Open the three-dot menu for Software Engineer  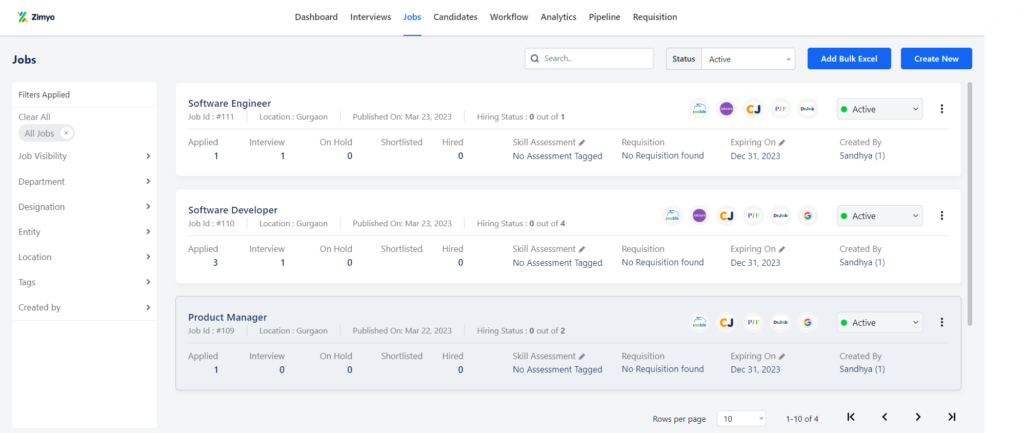click(x=941, y=109)
